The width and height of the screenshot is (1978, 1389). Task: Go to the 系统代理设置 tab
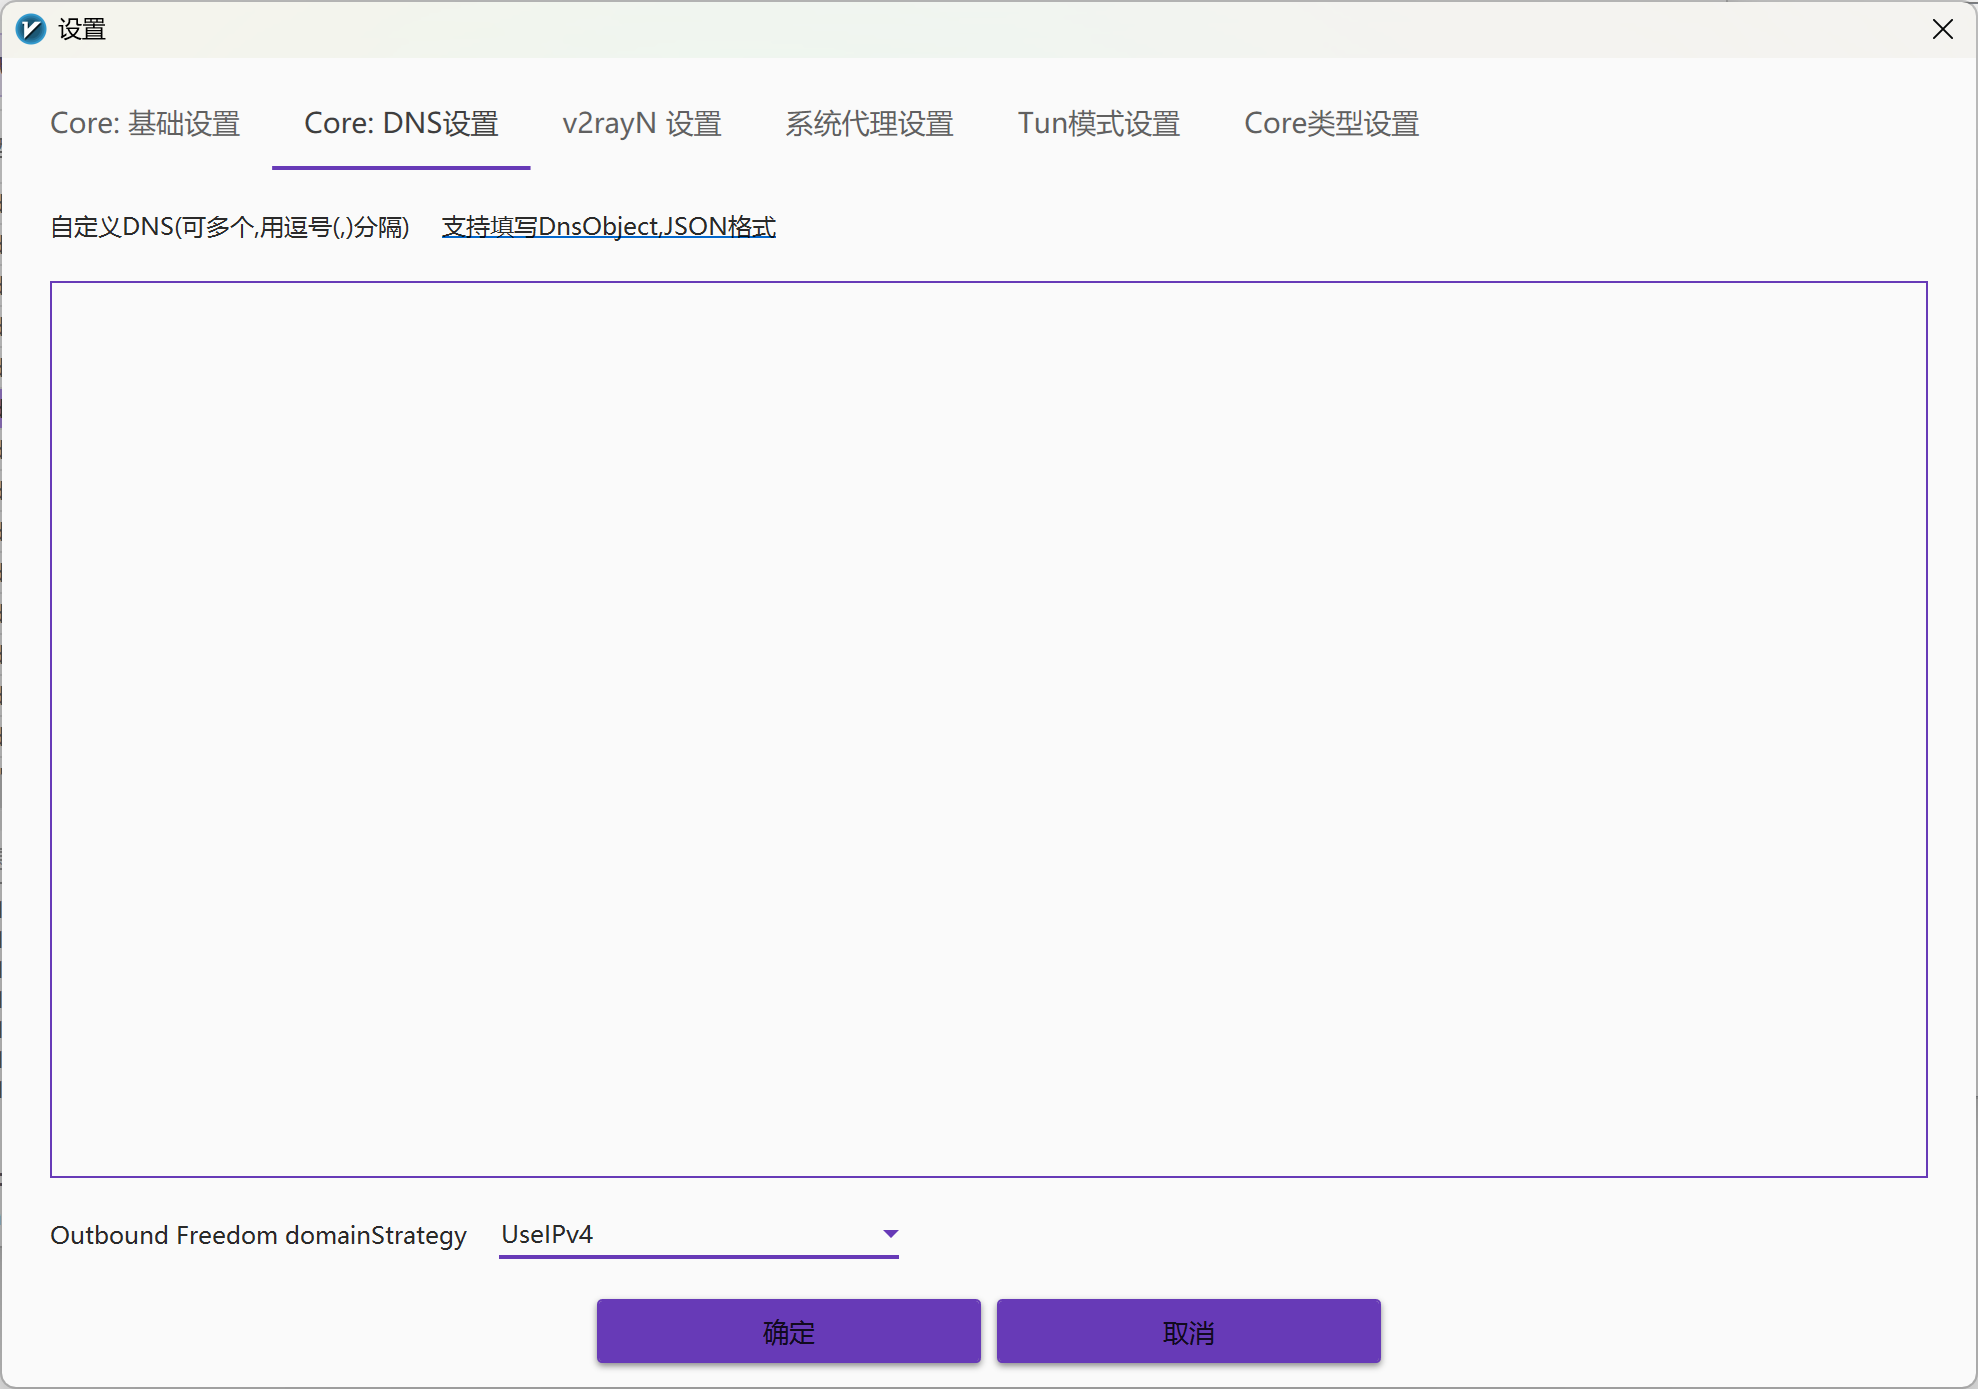[x=869, y=124]
